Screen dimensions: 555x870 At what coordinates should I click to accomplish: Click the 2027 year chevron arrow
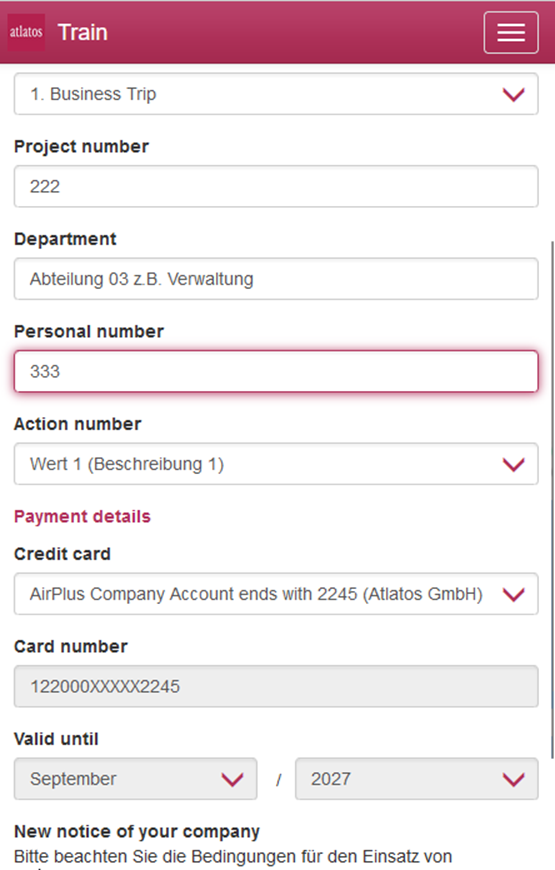click(x=513, y=780)
